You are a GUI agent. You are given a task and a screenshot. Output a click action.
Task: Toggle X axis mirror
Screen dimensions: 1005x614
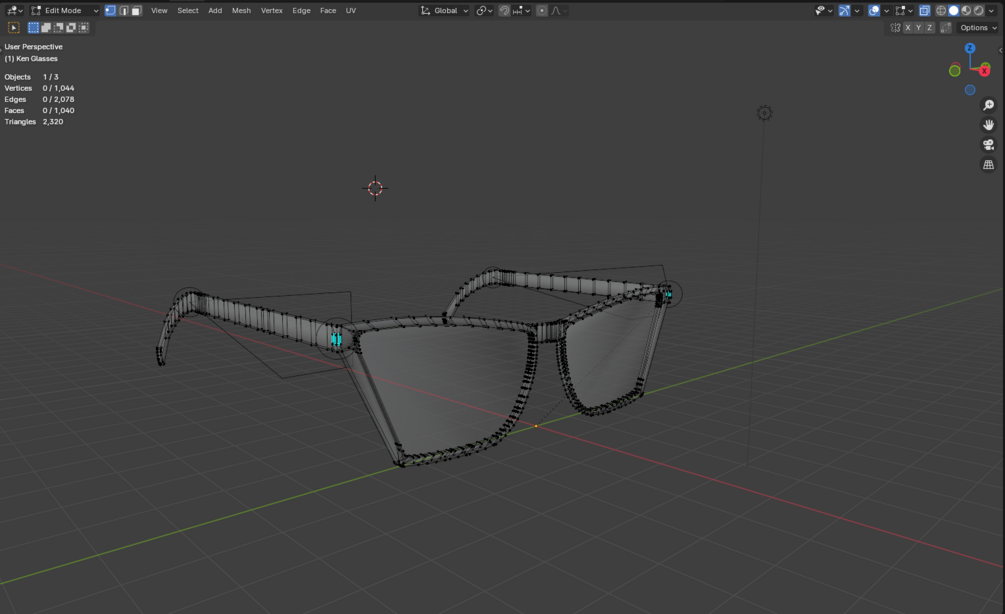click(x=908, y=28)
